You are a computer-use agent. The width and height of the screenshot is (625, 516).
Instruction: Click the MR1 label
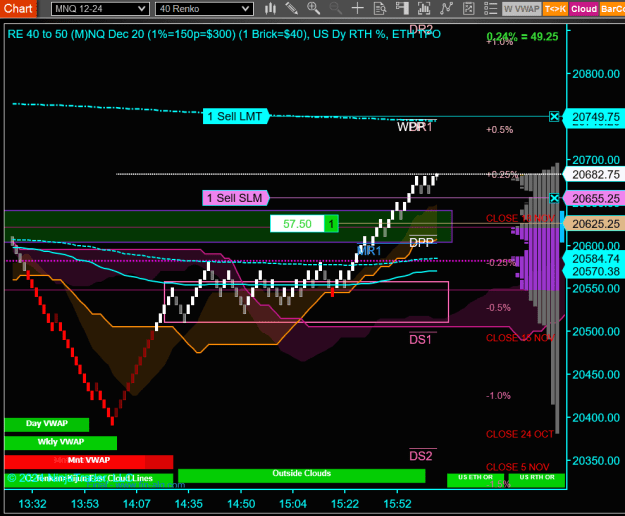pyautogui.click(x=369, y=251)
